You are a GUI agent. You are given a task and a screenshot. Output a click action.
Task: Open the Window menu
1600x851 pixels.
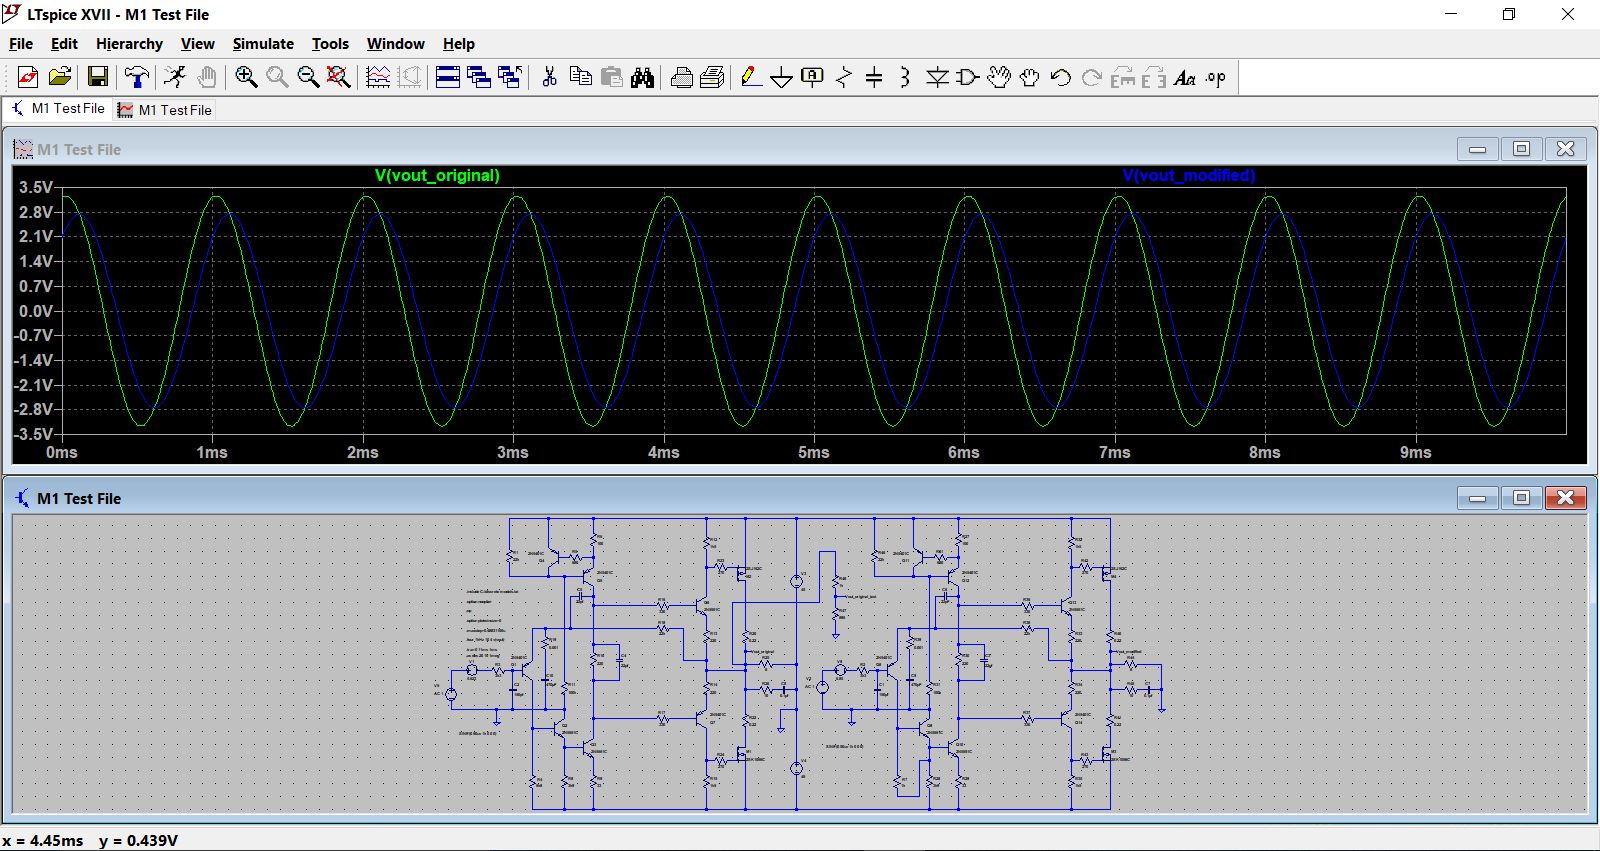tap(395, 44)
